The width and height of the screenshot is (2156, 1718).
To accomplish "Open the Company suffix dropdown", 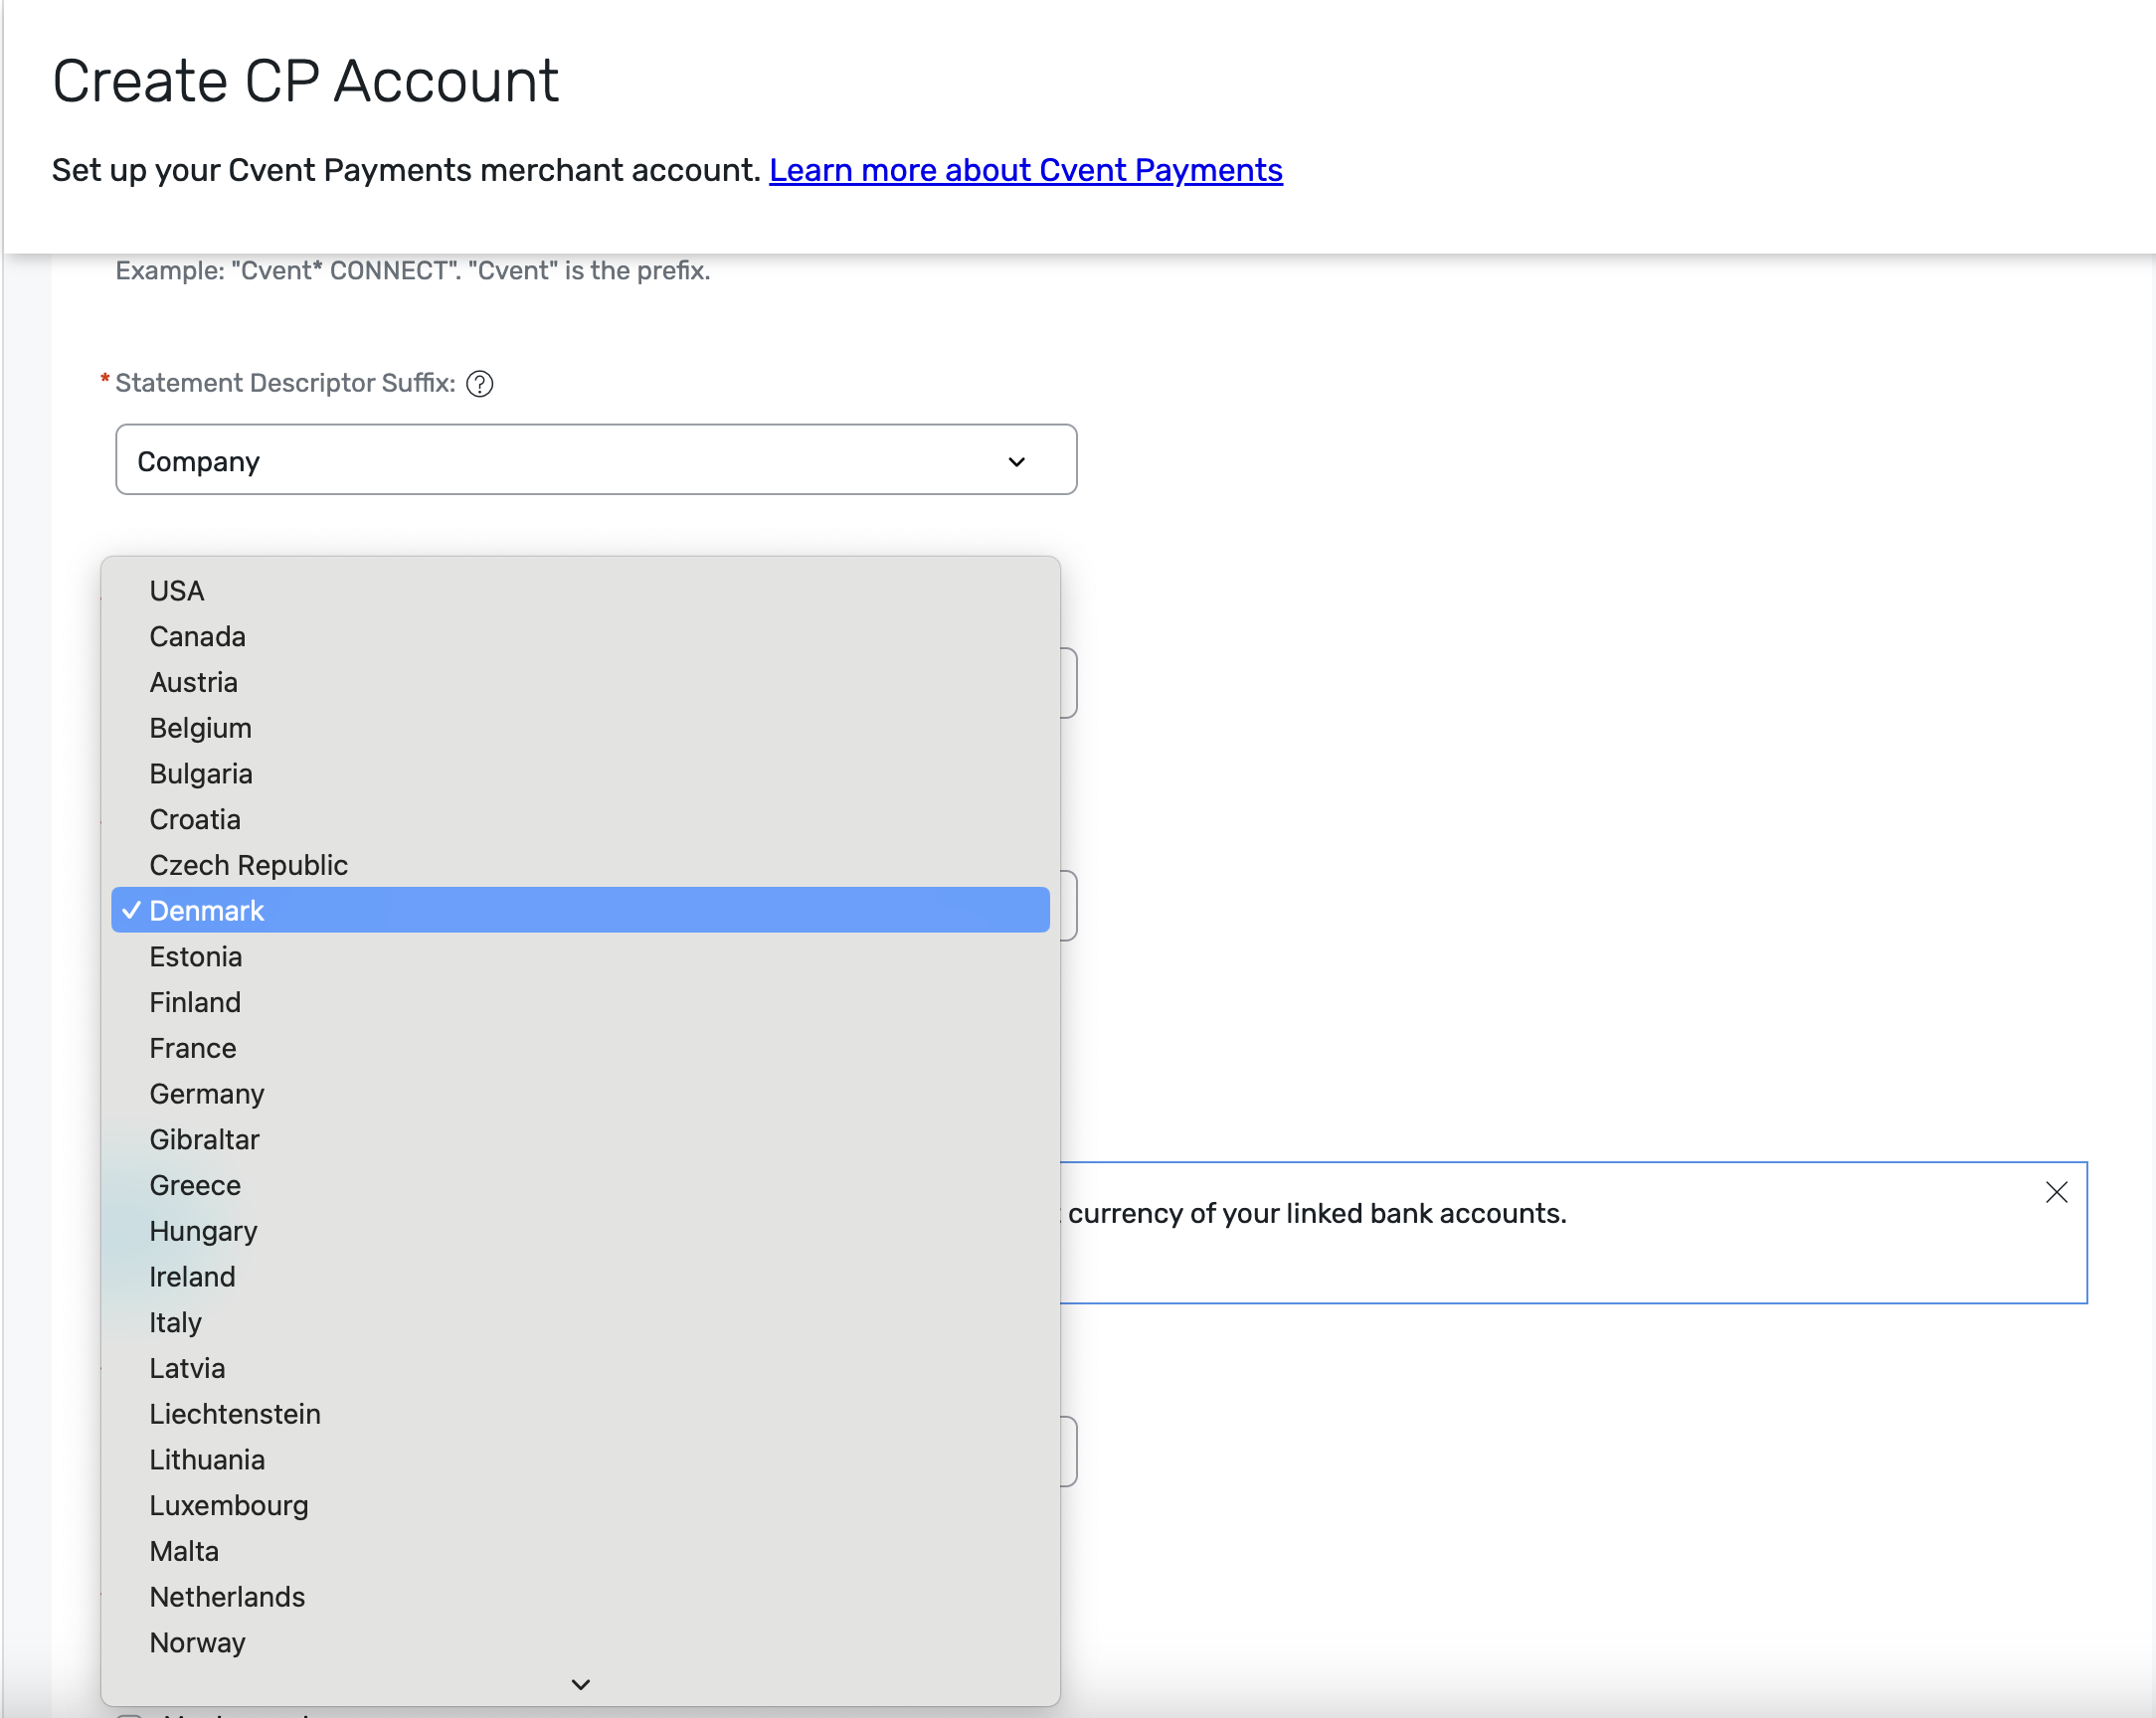I will pyautogui.click(x=596, y=460).
